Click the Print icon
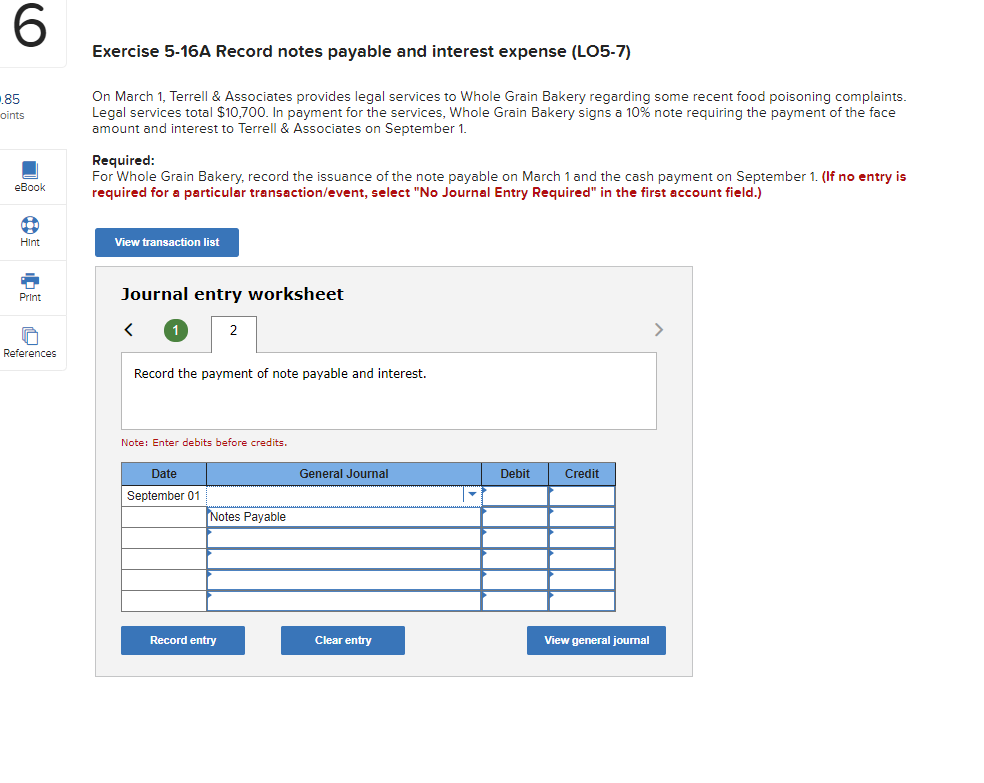Image resolution: width=984 pixels, height=783 pixels. [x=30, y=287]
